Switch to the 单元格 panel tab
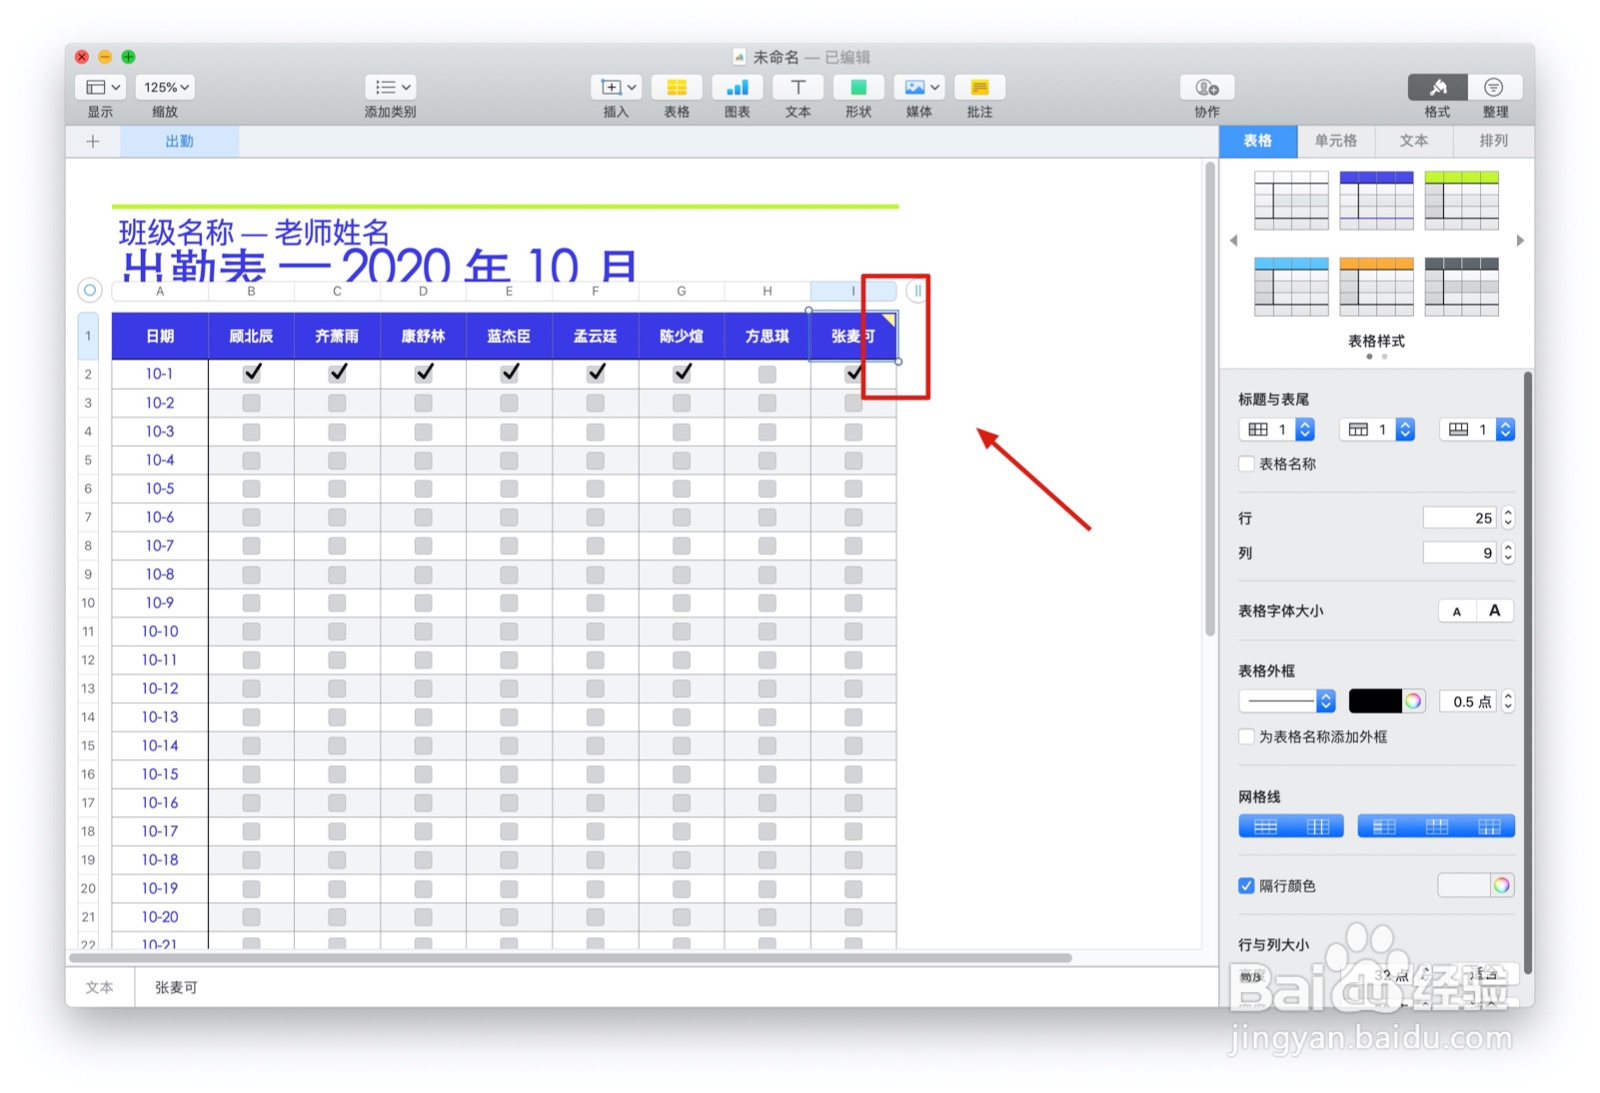 tap(1336, 141)
